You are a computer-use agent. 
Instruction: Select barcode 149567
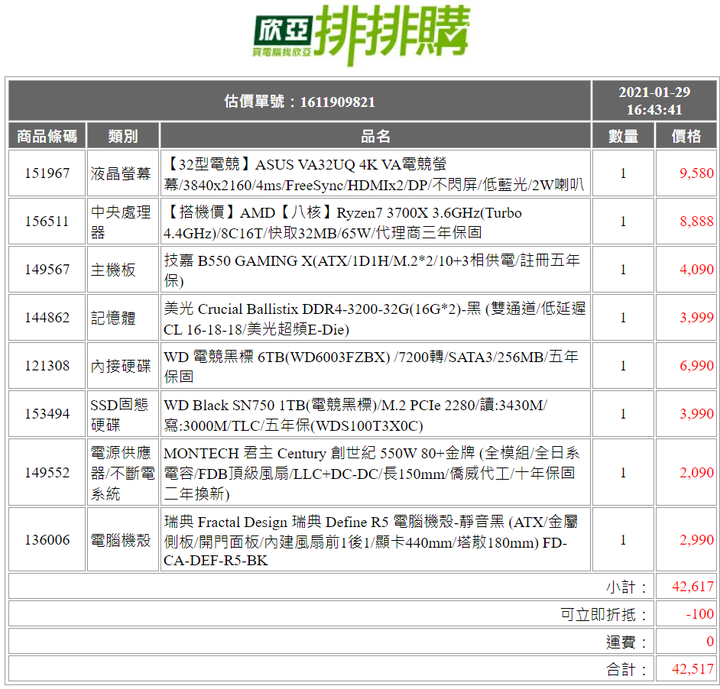click(47, 269)
